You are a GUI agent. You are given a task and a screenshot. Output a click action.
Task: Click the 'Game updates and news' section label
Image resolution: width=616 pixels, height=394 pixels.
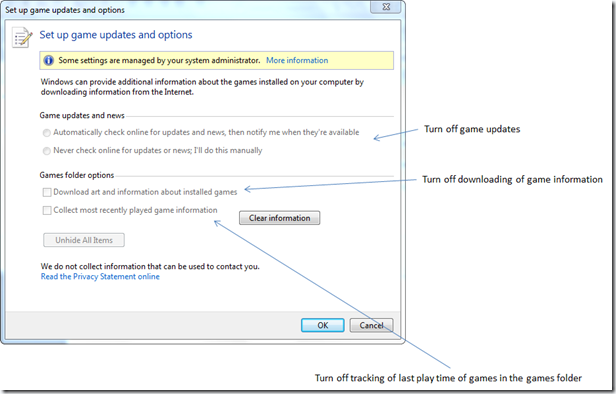click(82, 115)
